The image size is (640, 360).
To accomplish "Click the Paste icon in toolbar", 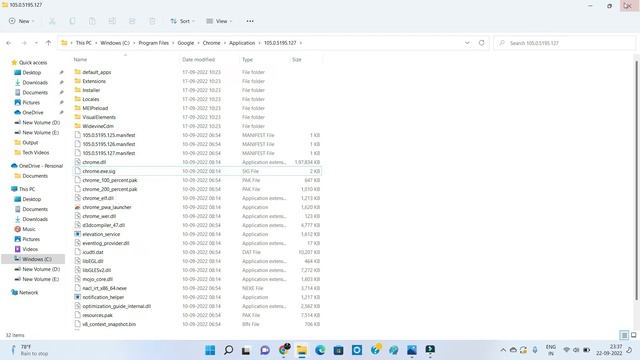I will pyautogui.click(x=92, y=21).
